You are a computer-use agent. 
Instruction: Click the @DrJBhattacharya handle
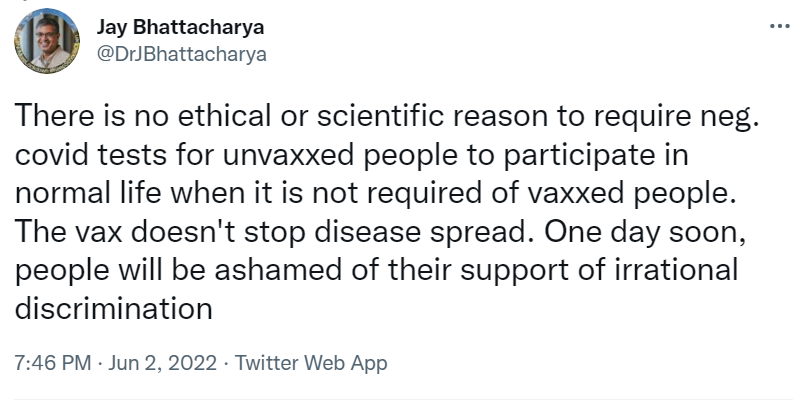(181, 54)
